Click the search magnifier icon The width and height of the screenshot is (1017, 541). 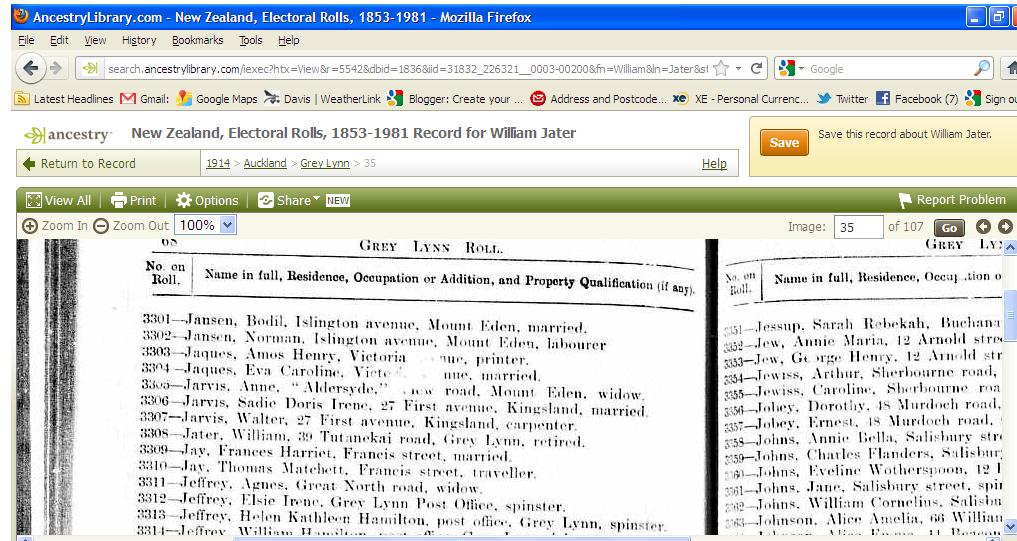(982, 68)
